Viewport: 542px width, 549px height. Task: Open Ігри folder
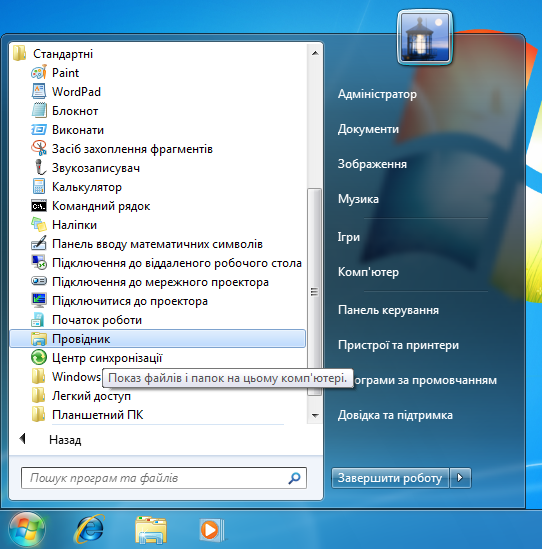(349, 237)
